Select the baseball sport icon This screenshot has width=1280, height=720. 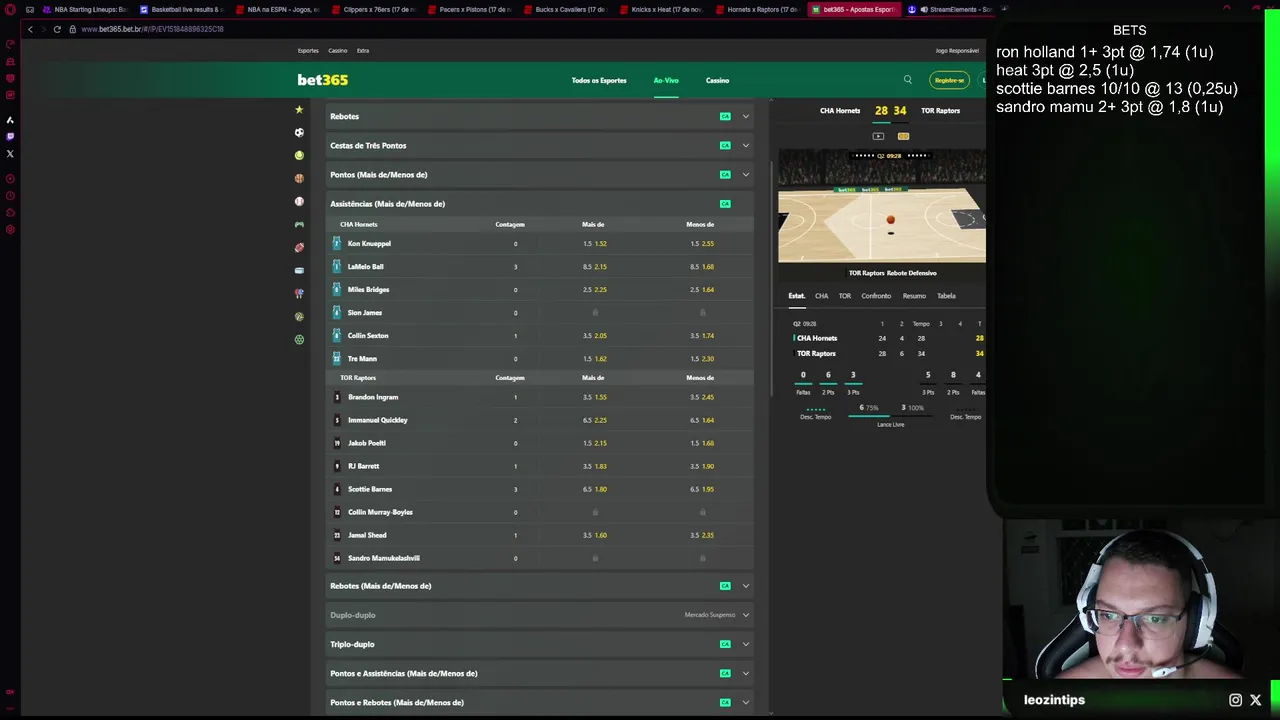(x=299, y=201)
